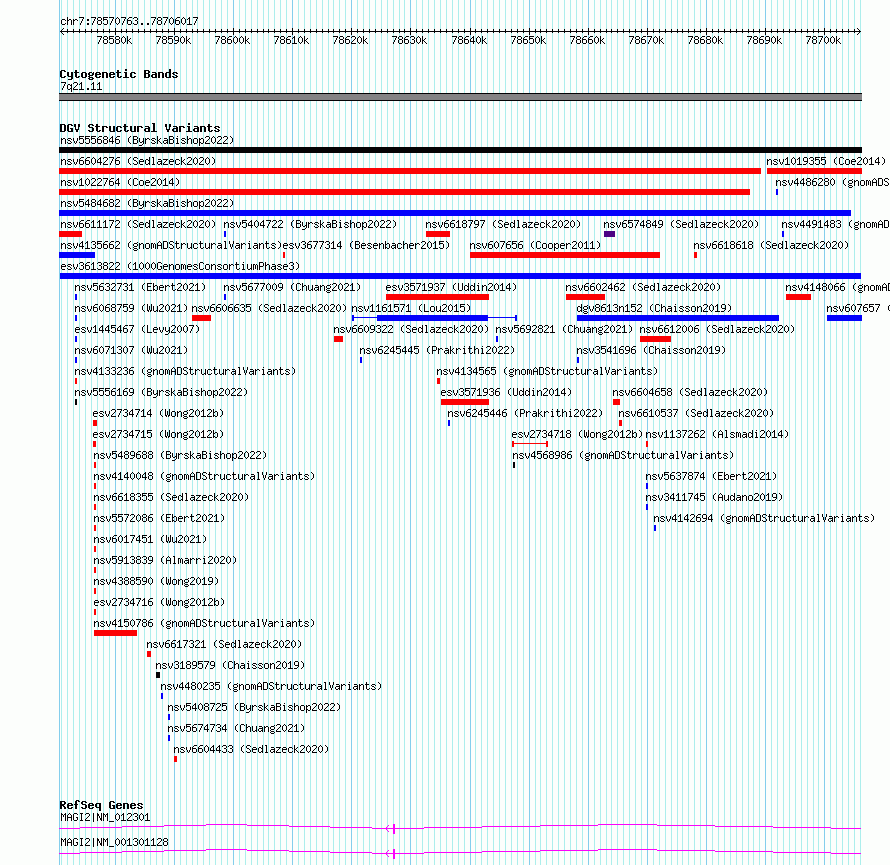
Task: Open nsv3541696 (Chaisson2019) label
Action: point(651,350)
